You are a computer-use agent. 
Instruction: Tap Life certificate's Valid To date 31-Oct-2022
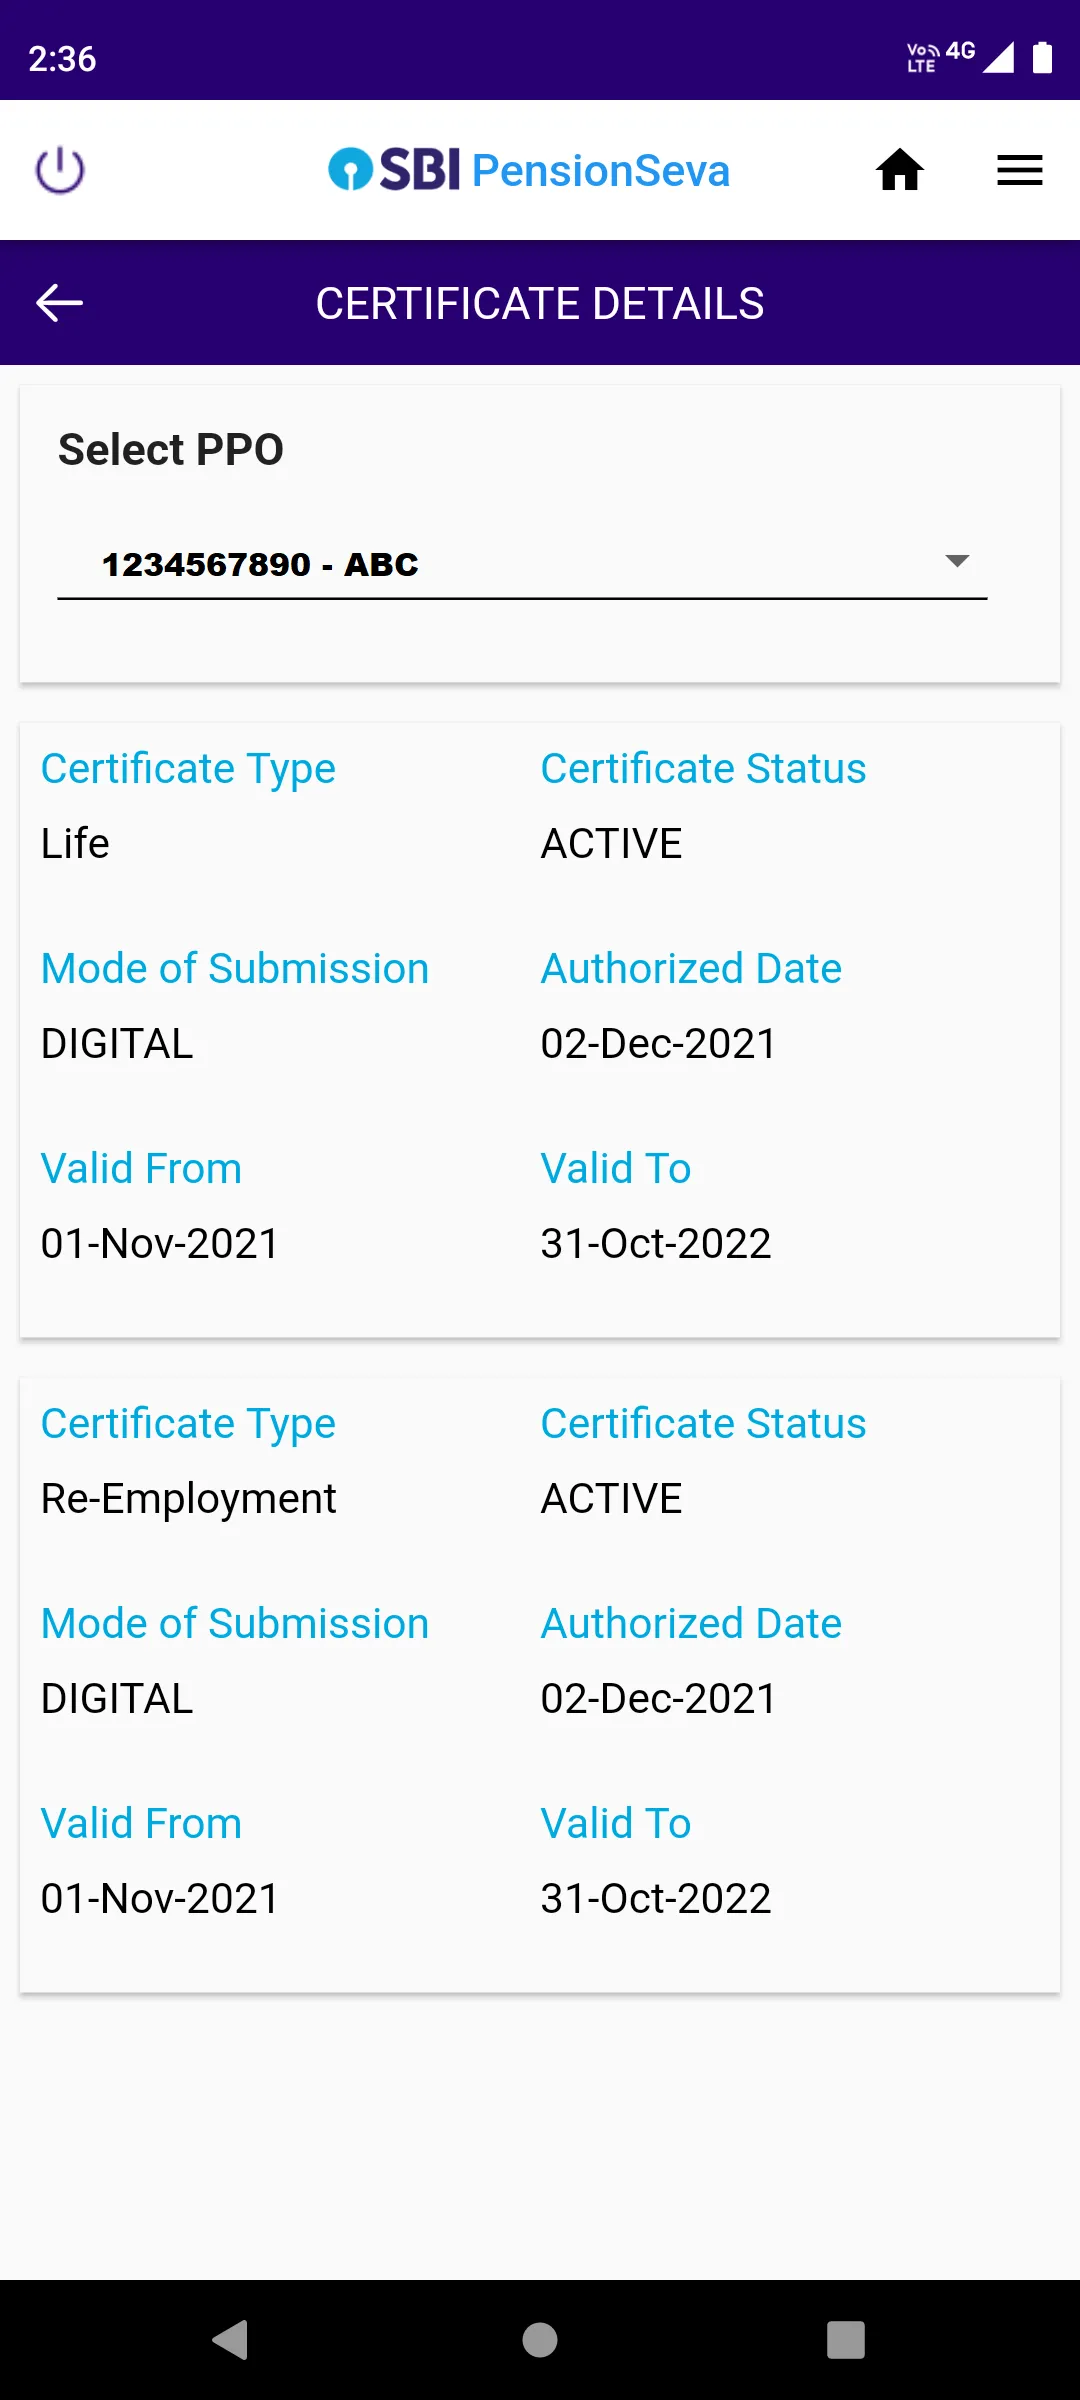pyautogui.click(x=656, y=1243)
